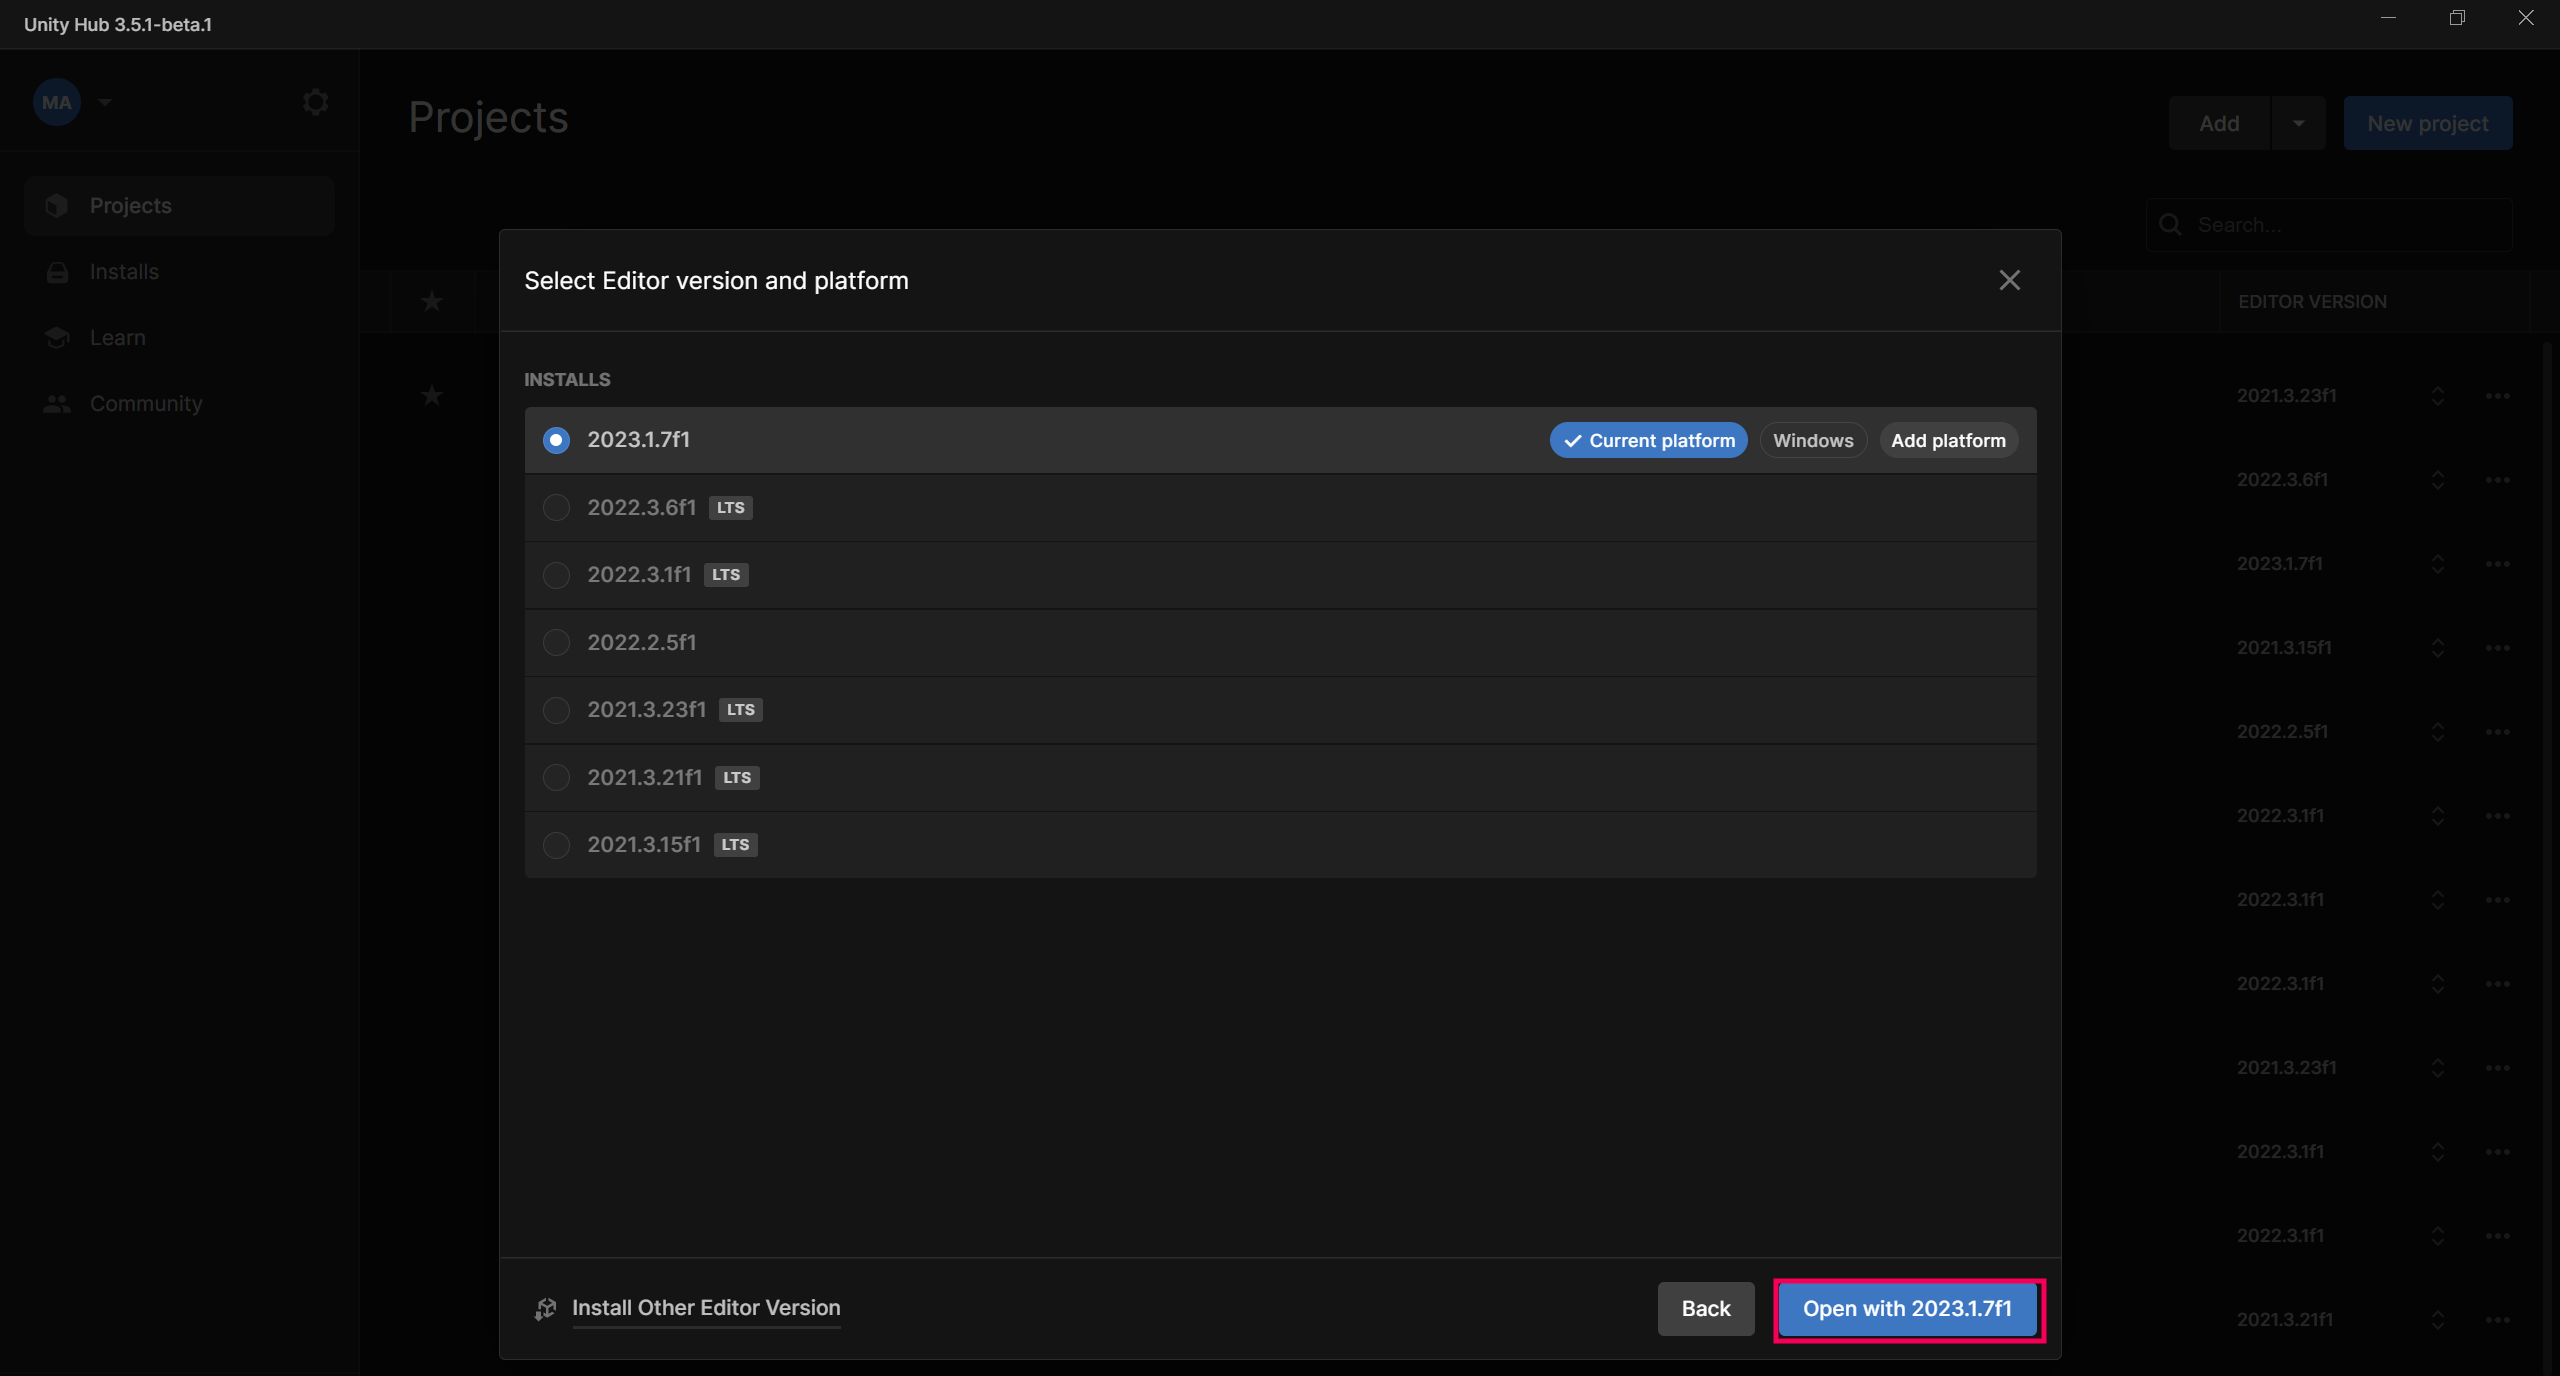This screenshot has width=2560, height=1376.
Task: Select the Windows platform chip
Action: 1812,441
